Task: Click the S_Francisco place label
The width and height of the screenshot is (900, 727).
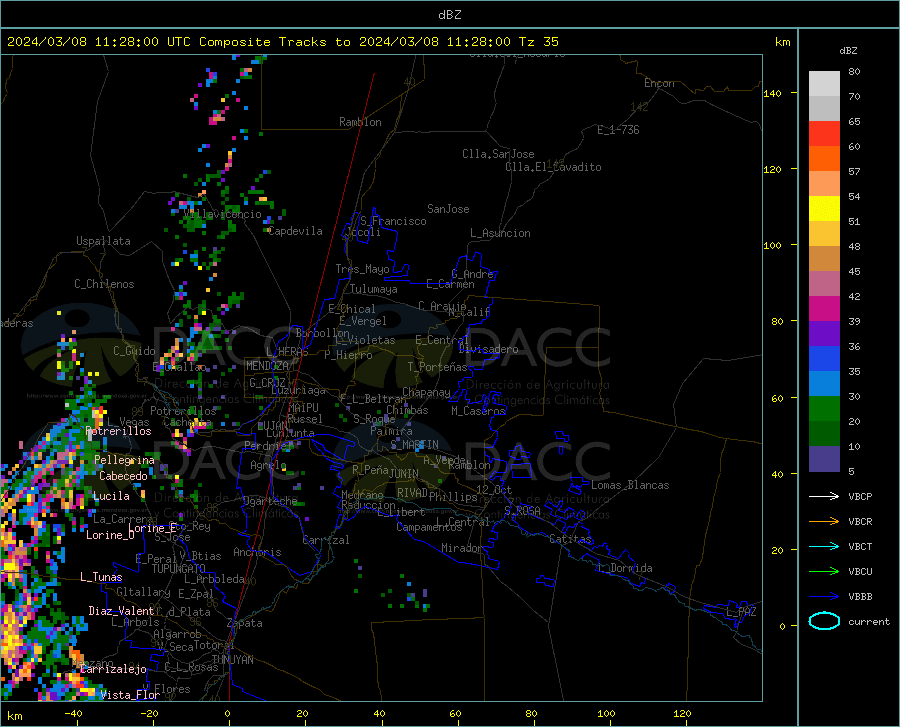Action: tap(393, 221)
